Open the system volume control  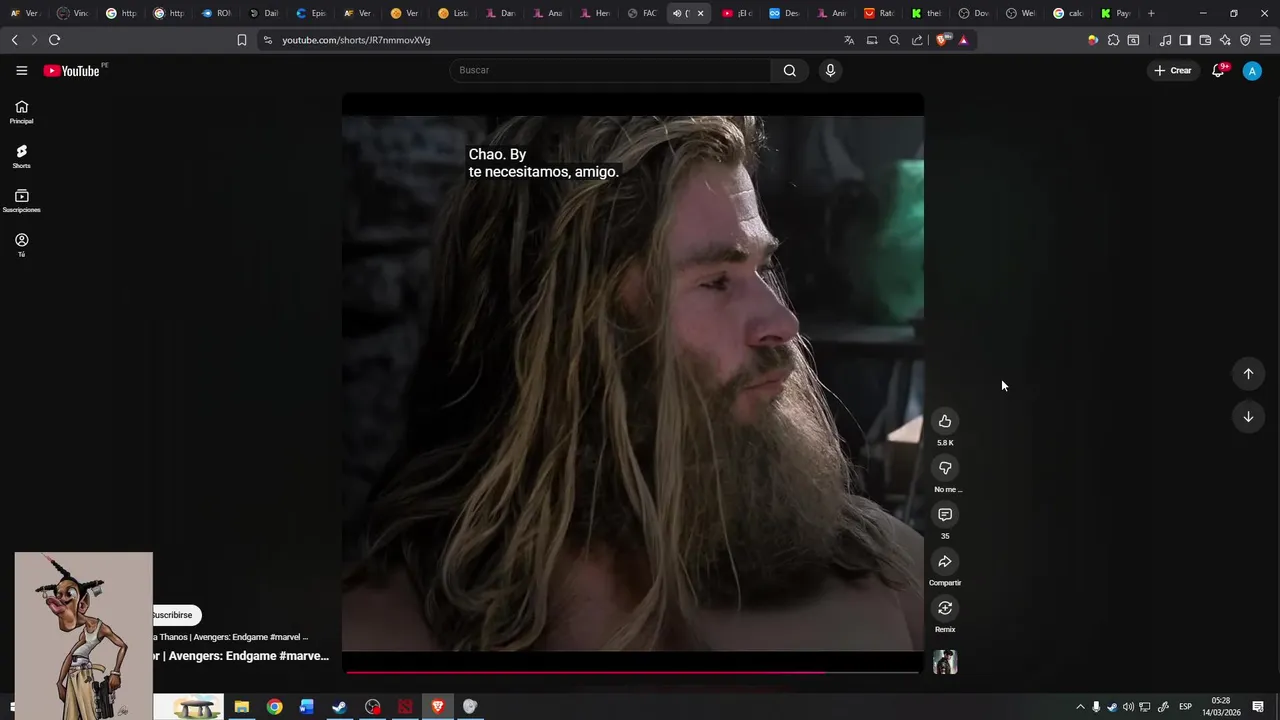[x=1129, y=707]
